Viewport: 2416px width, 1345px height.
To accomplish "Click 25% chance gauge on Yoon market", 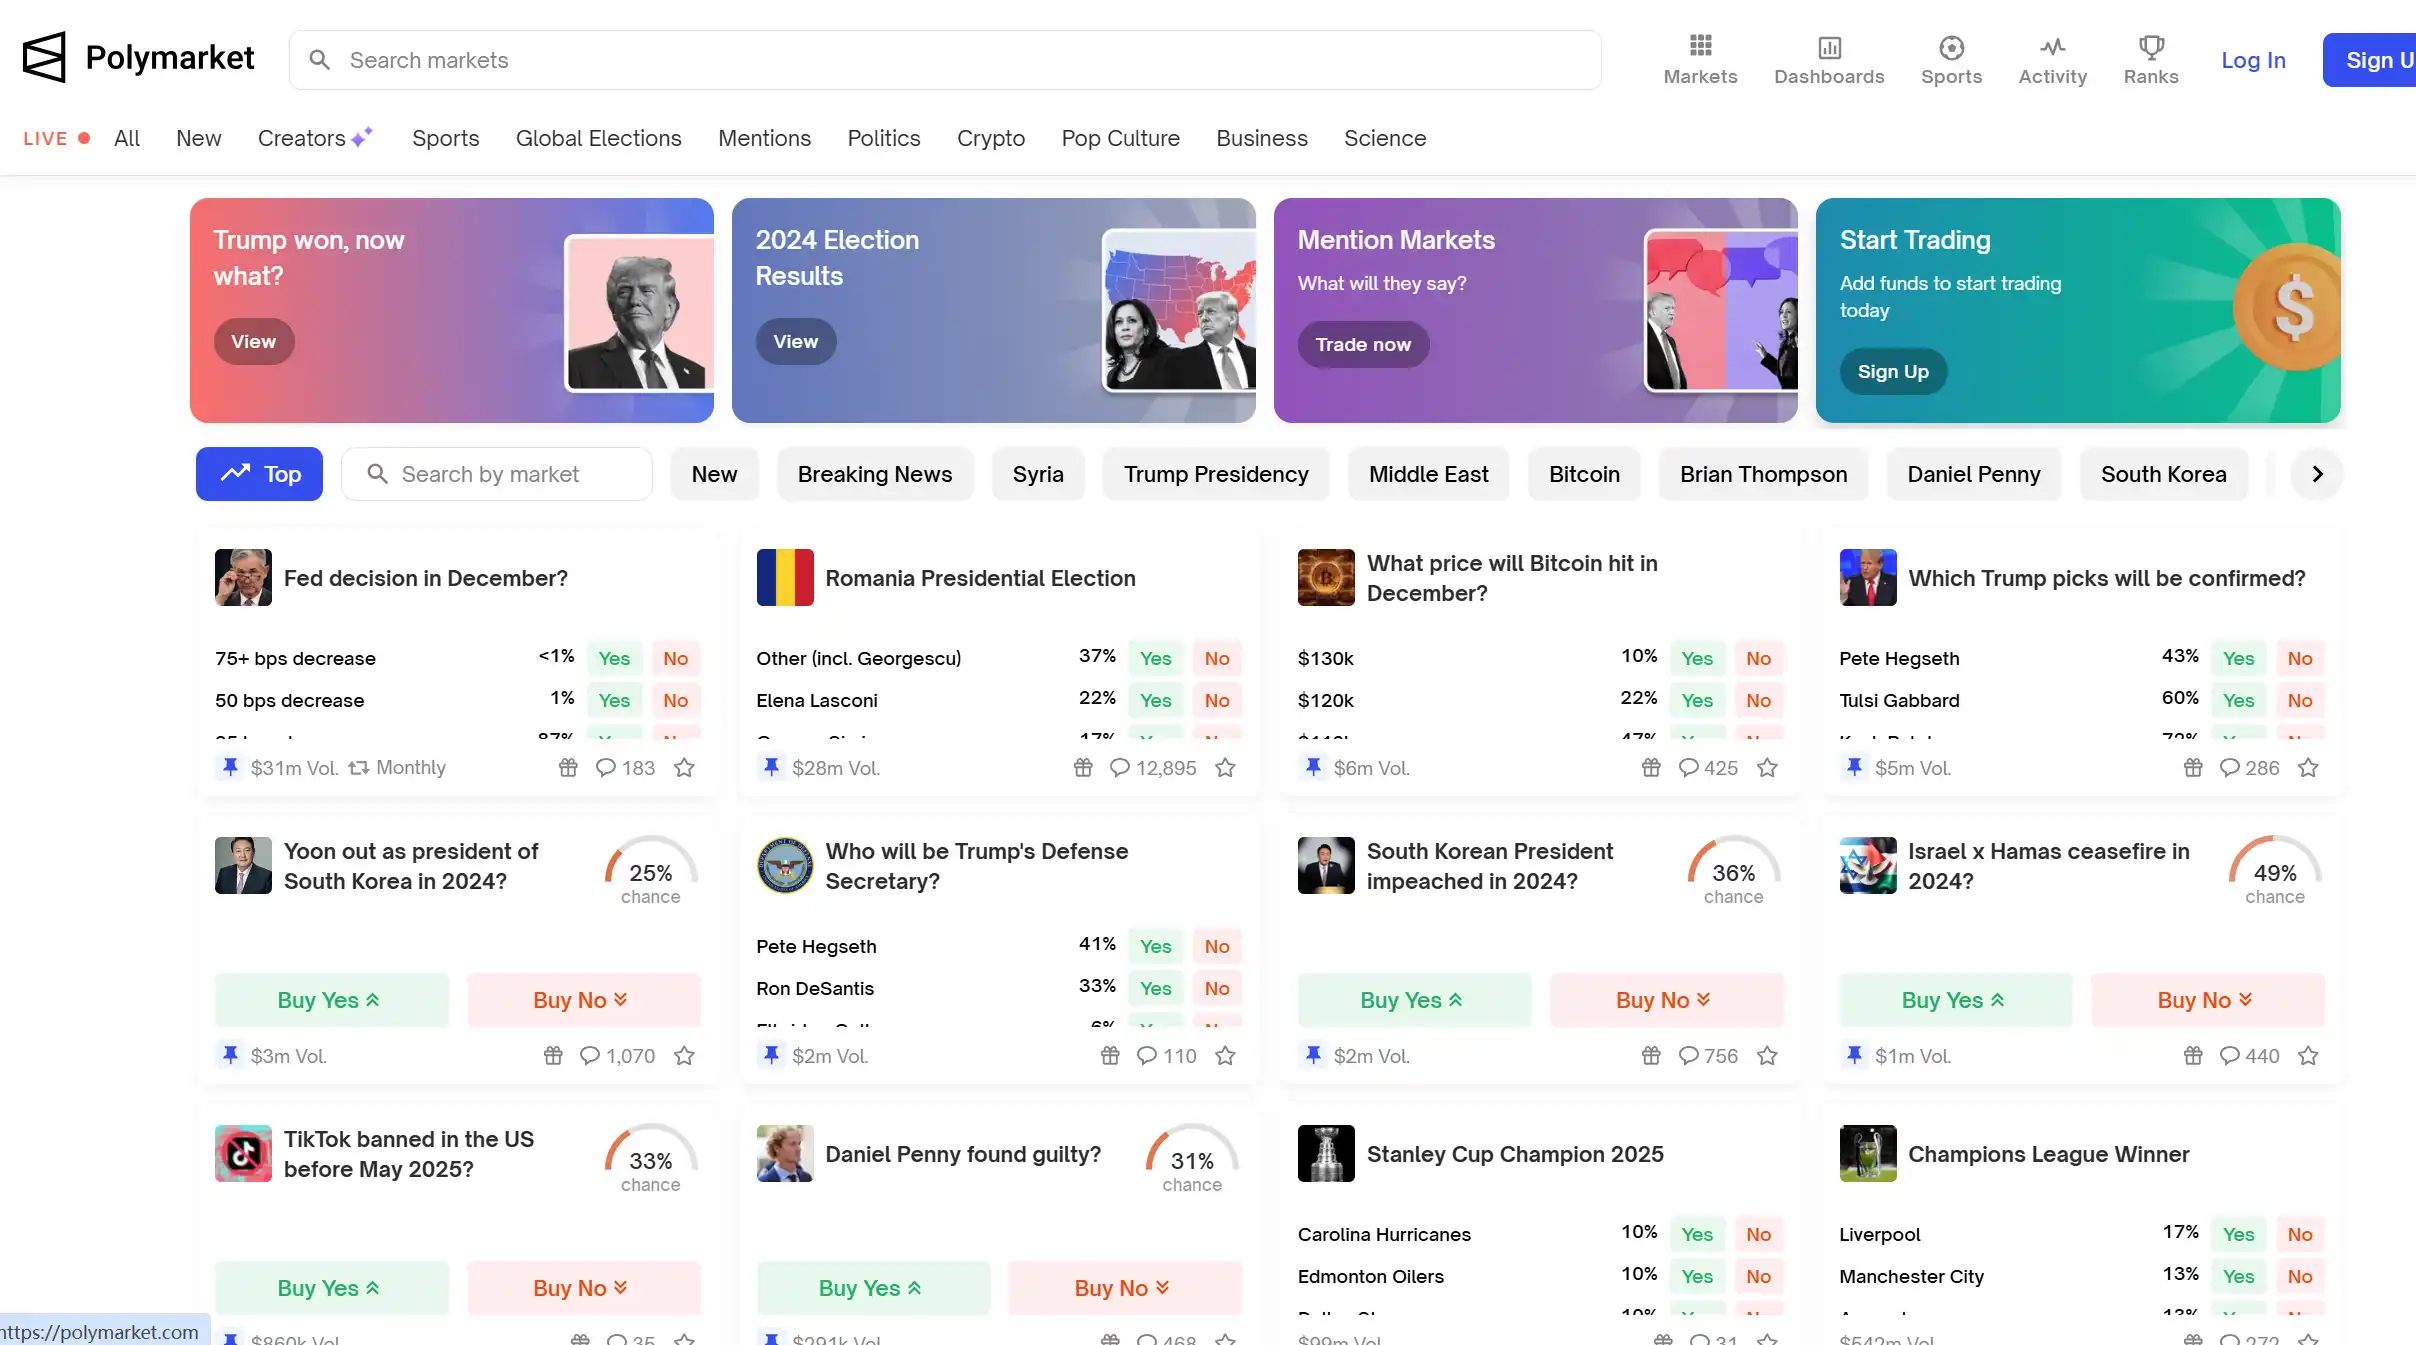I will 650,872.
